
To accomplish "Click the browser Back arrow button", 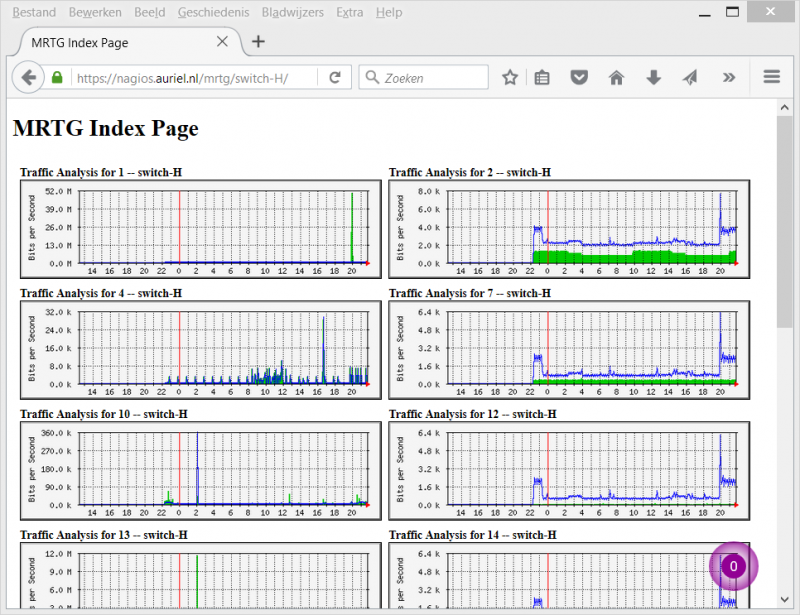I will 28,77.
